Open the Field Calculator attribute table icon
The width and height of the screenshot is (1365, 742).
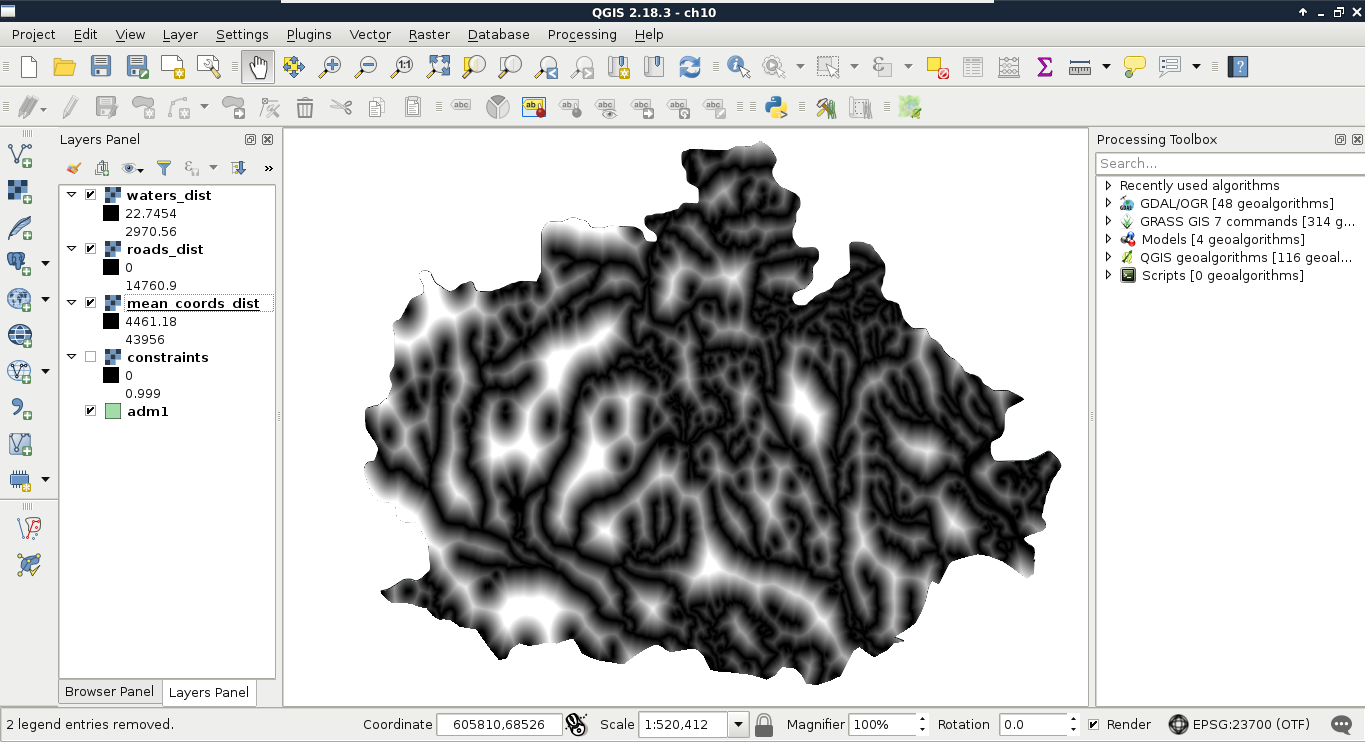click(x=1008, y=67)
